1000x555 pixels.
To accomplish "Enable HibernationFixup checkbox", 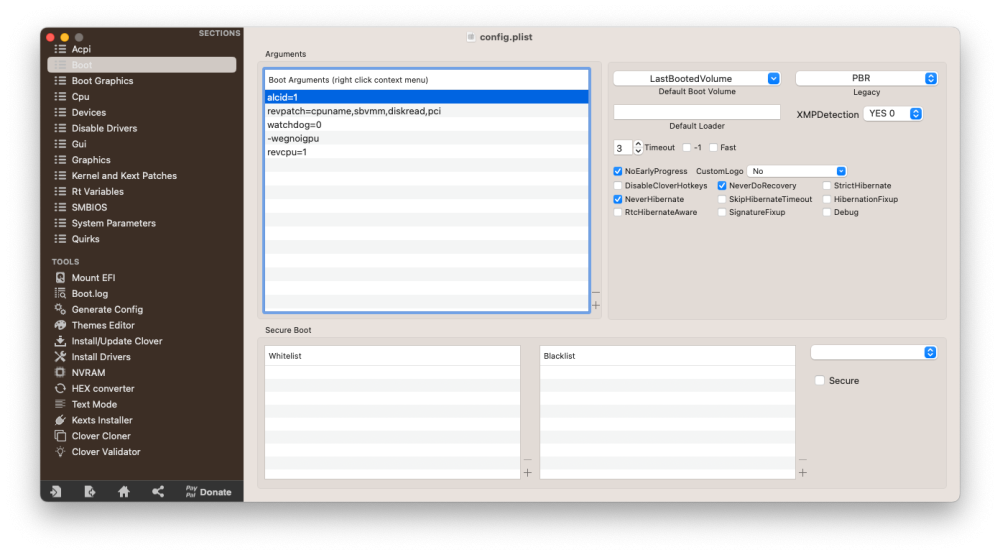I will pyautogui.click(x=827, y=199).
